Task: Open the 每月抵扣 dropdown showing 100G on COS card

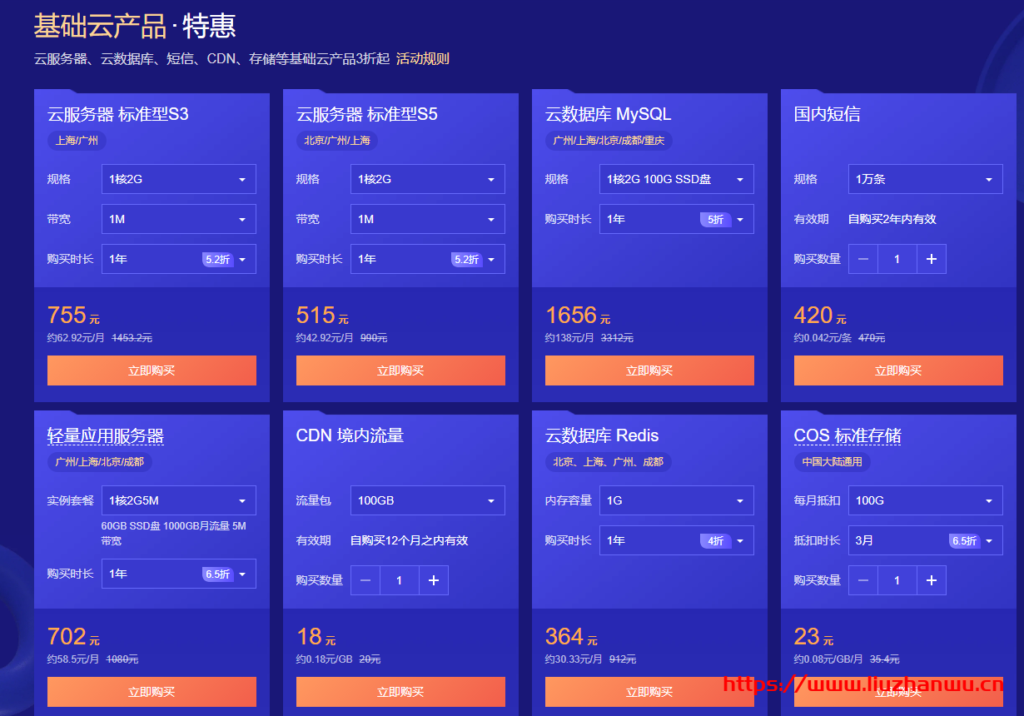Action: [x=925, y=500]
